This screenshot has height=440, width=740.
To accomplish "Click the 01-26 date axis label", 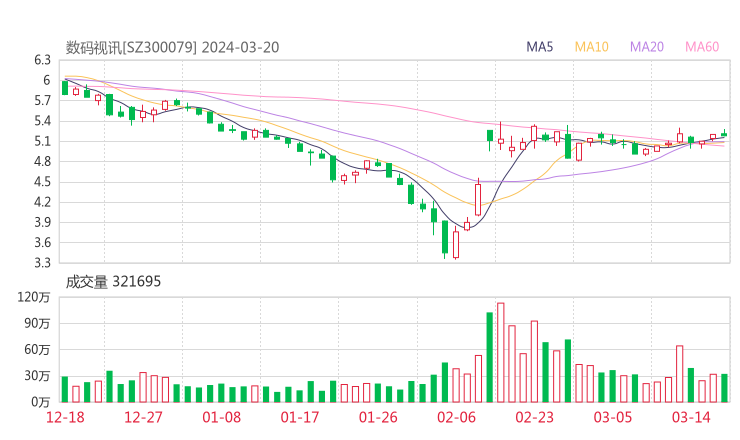I will point(378,417).
